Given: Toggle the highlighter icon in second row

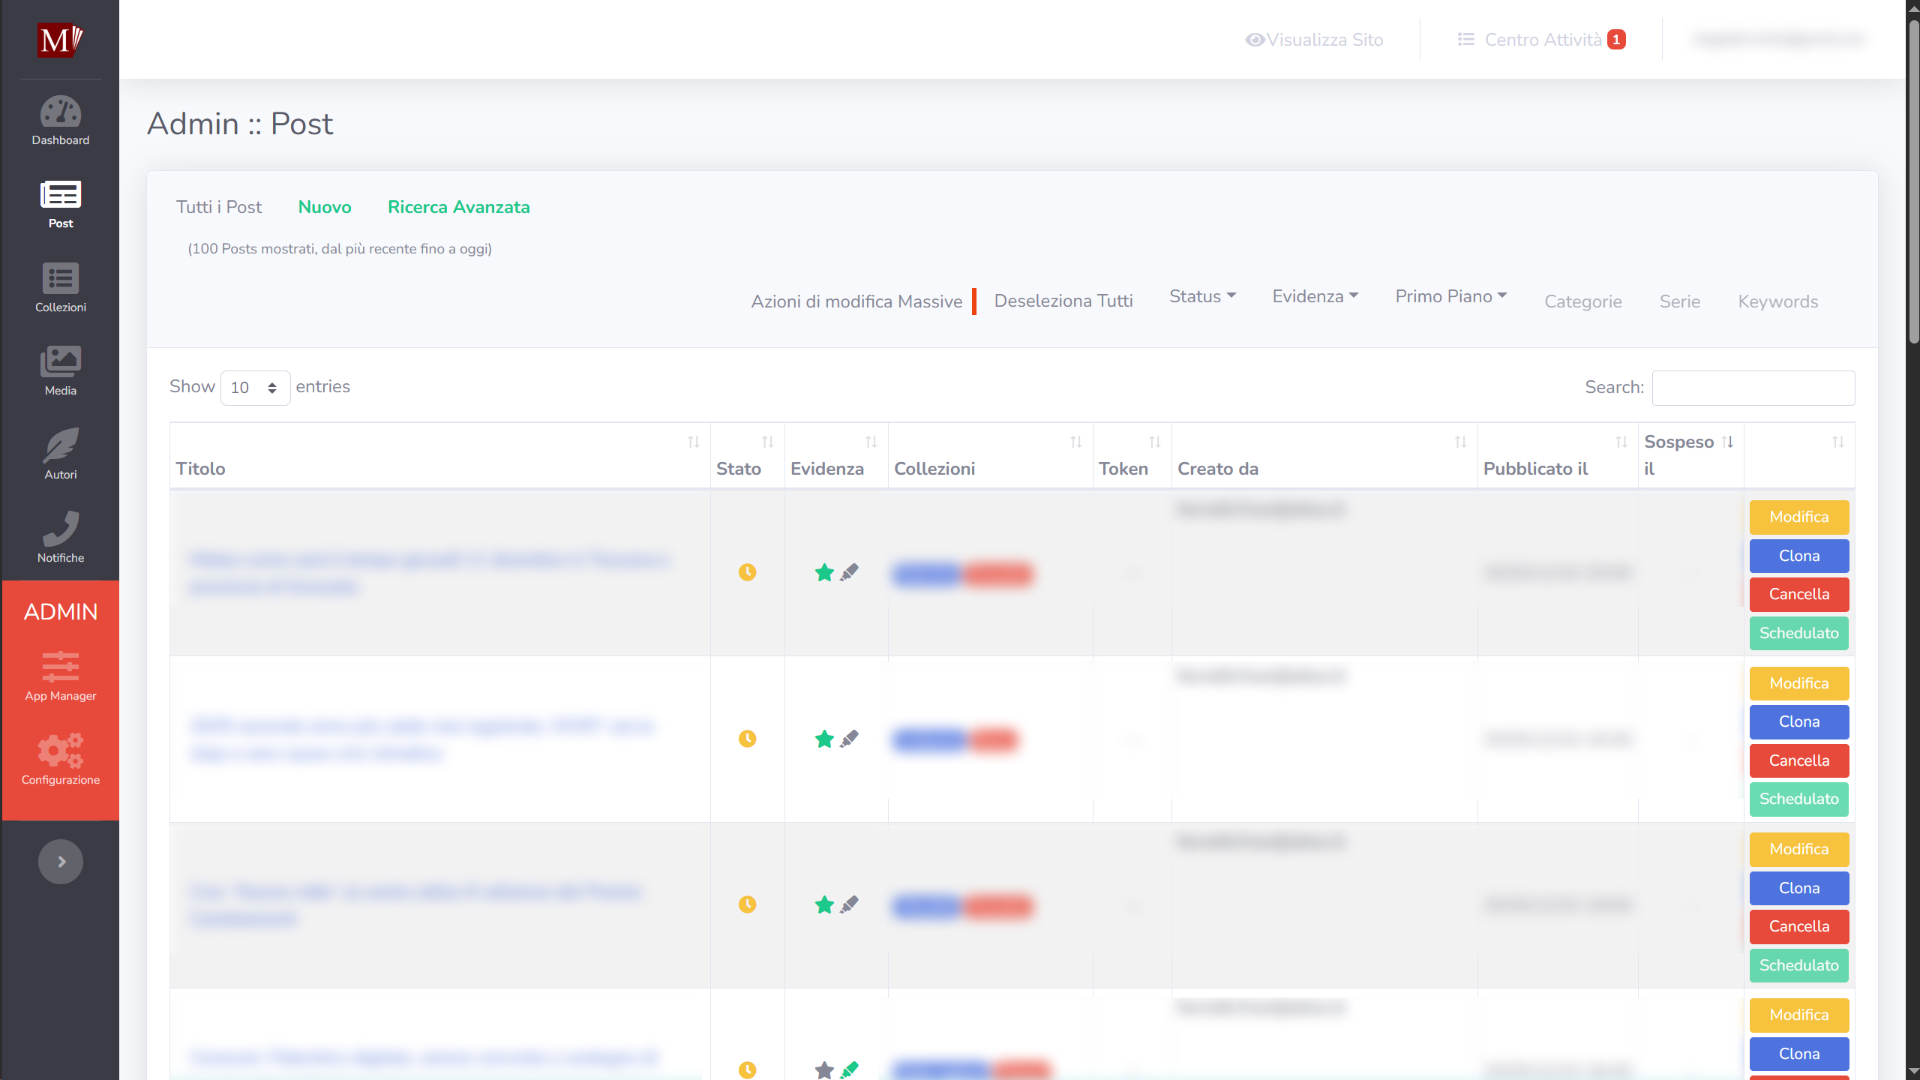Looking at the screenshot, I should pos(849,739).
